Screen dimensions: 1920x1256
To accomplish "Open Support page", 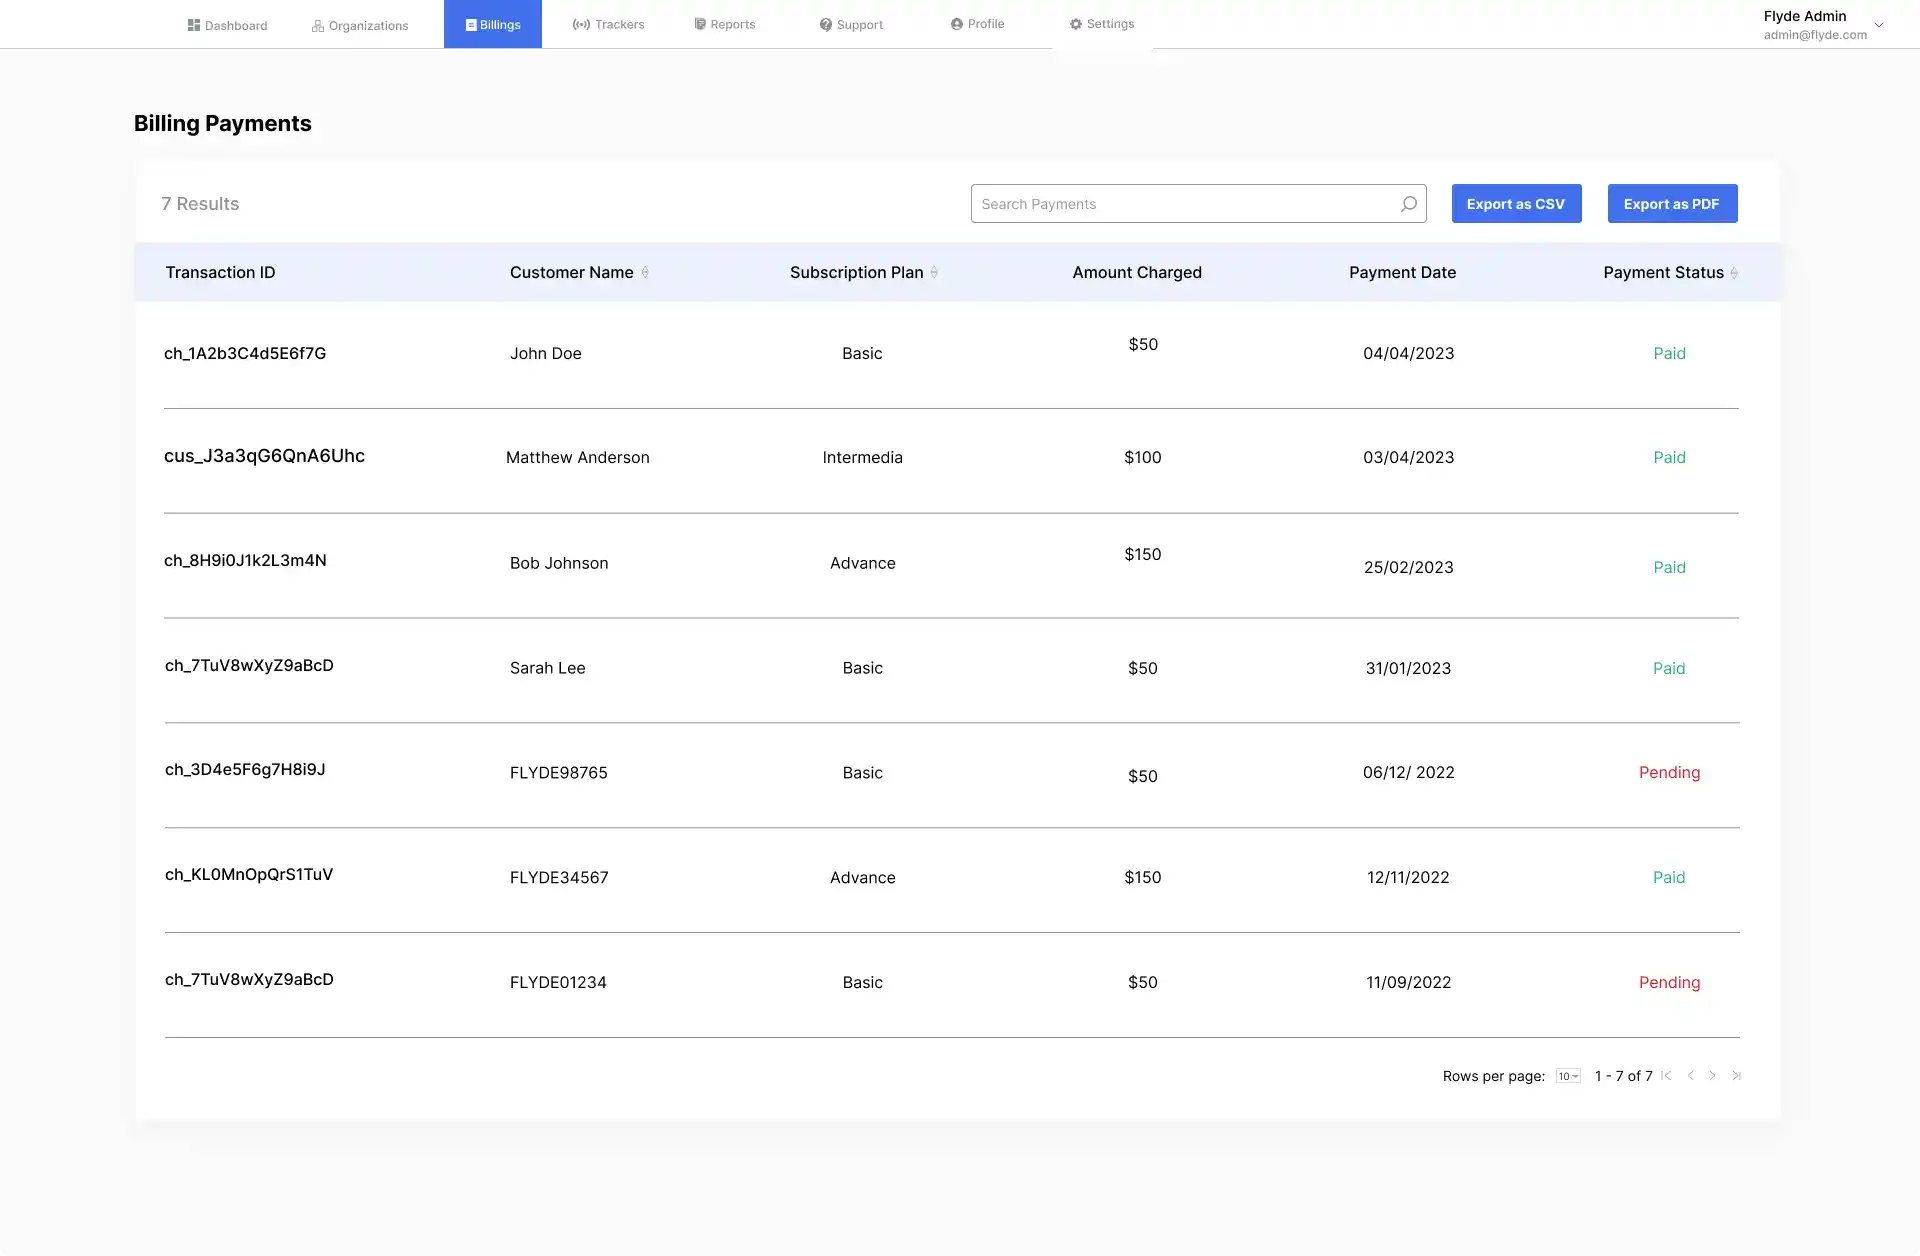I will click(x=851, y=24).
